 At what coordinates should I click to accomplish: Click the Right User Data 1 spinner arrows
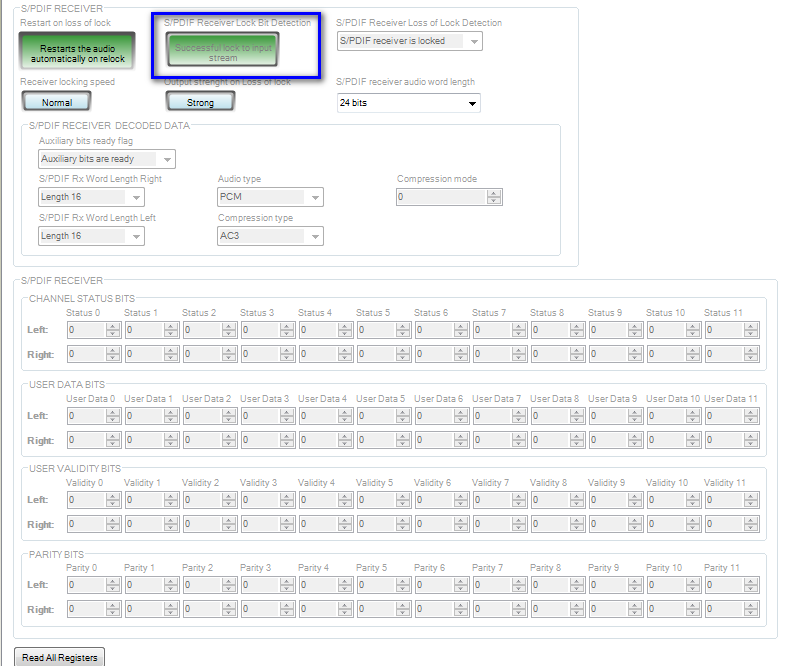point(171,440)
